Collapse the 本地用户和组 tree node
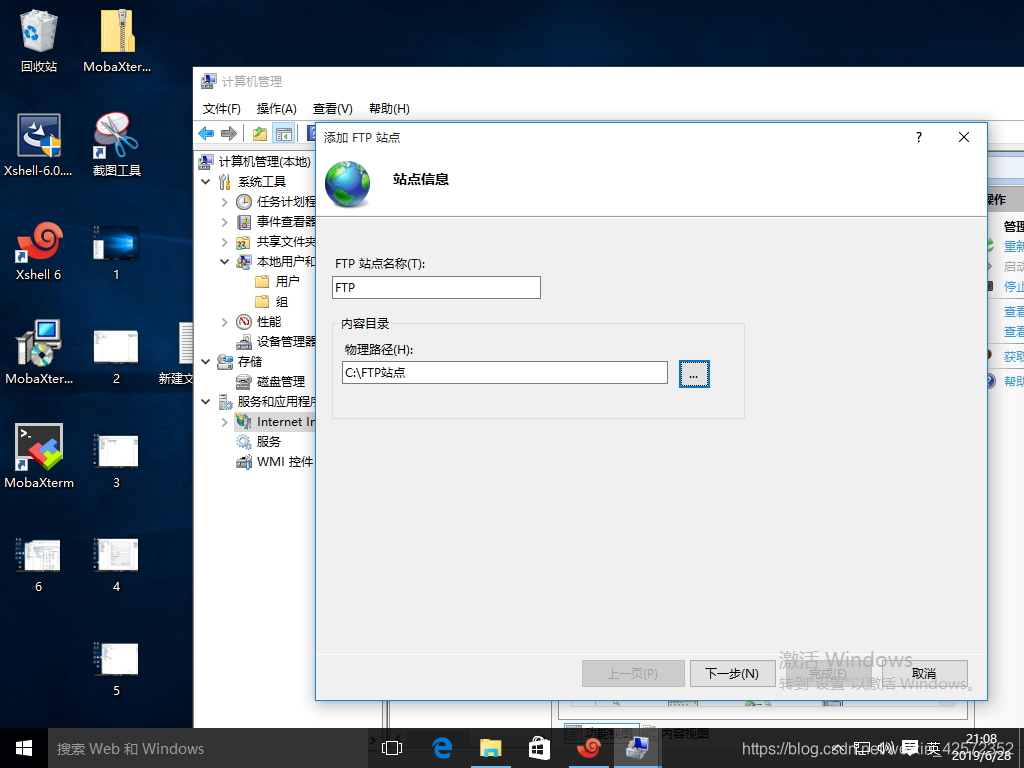The width and height of the screenshot is (1024, 768). coord(225,262)
